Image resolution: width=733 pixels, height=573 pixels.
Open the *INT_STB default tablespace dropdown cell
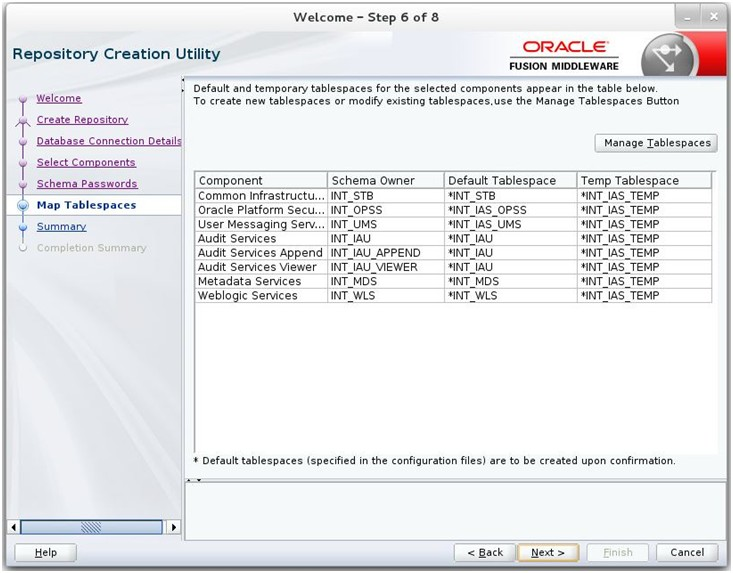click(510, 196)
